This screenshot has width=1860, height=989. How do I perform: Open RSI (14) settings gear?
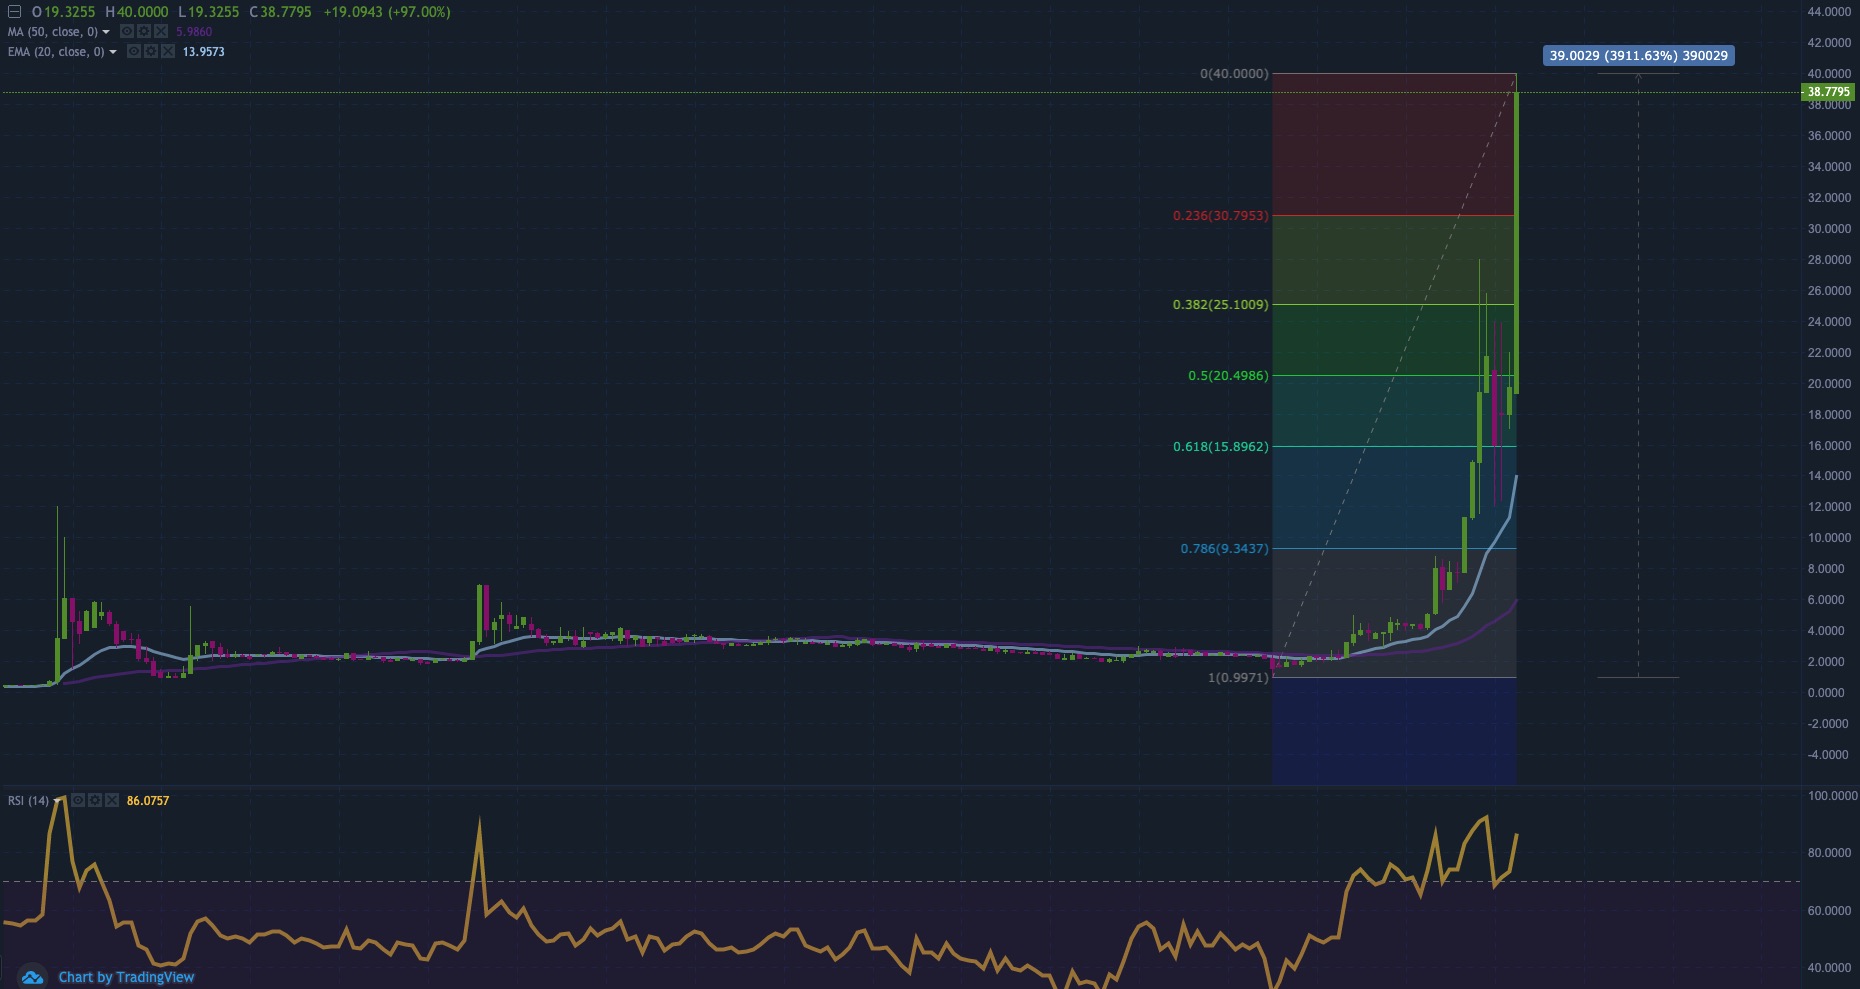pyautogui.click(x=95, y=800)
